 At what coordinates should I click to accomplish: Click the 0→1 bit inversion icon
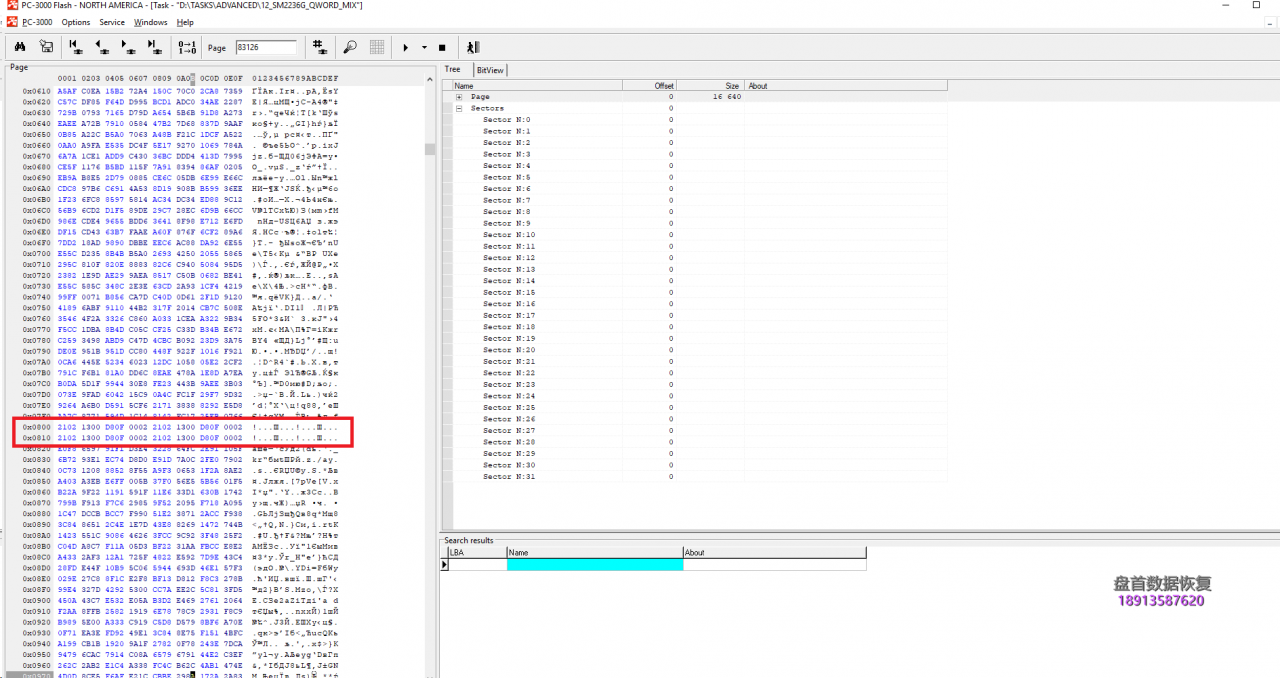187,47
